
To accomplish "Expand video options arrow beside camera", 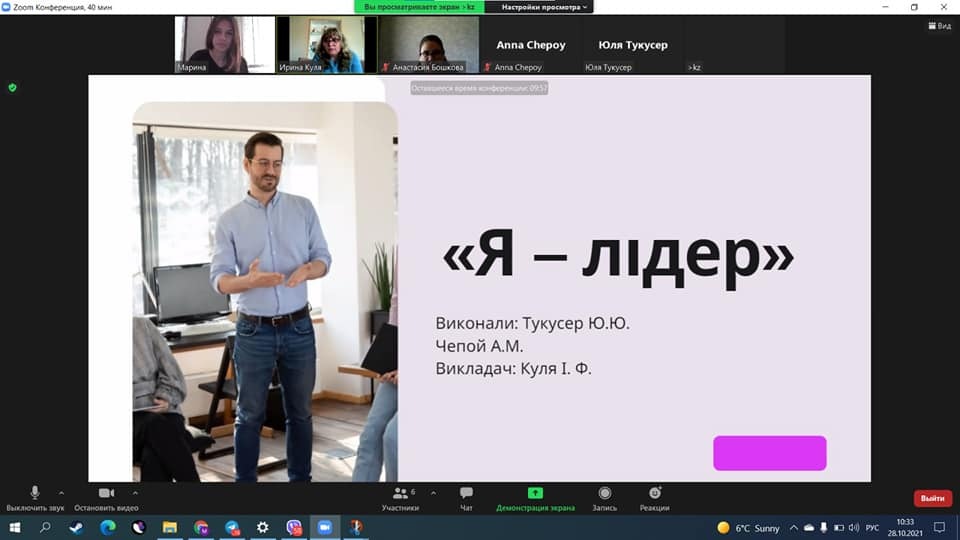I will coord(136,492).
